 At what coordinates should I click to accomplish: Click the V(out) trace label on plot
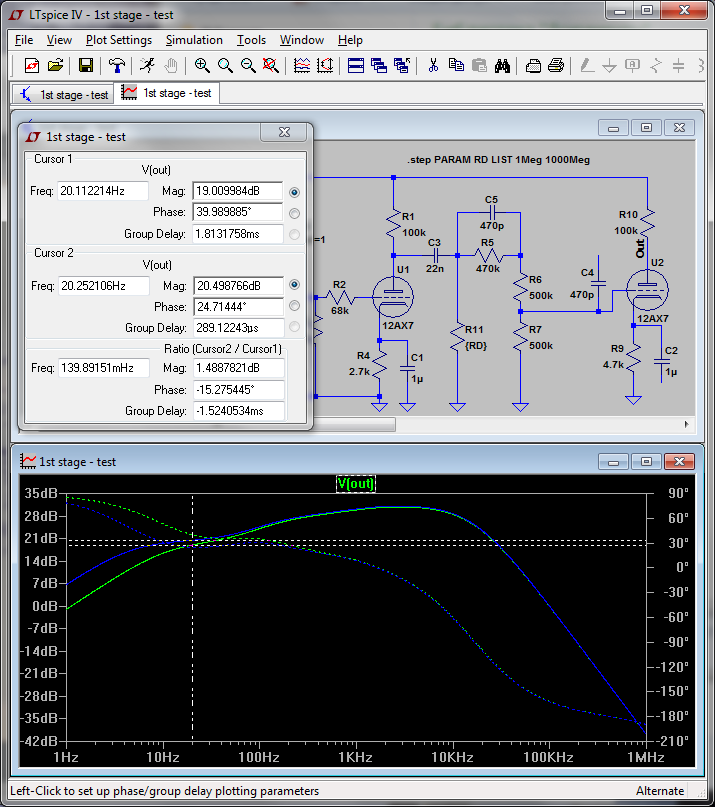click(x=355, y=484)
